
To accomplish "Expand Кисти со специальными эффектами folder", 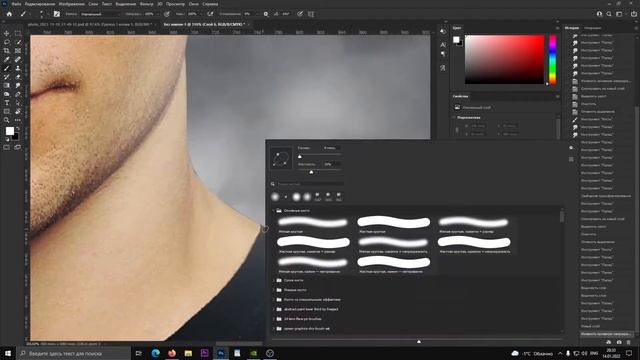I will [273, 300].
